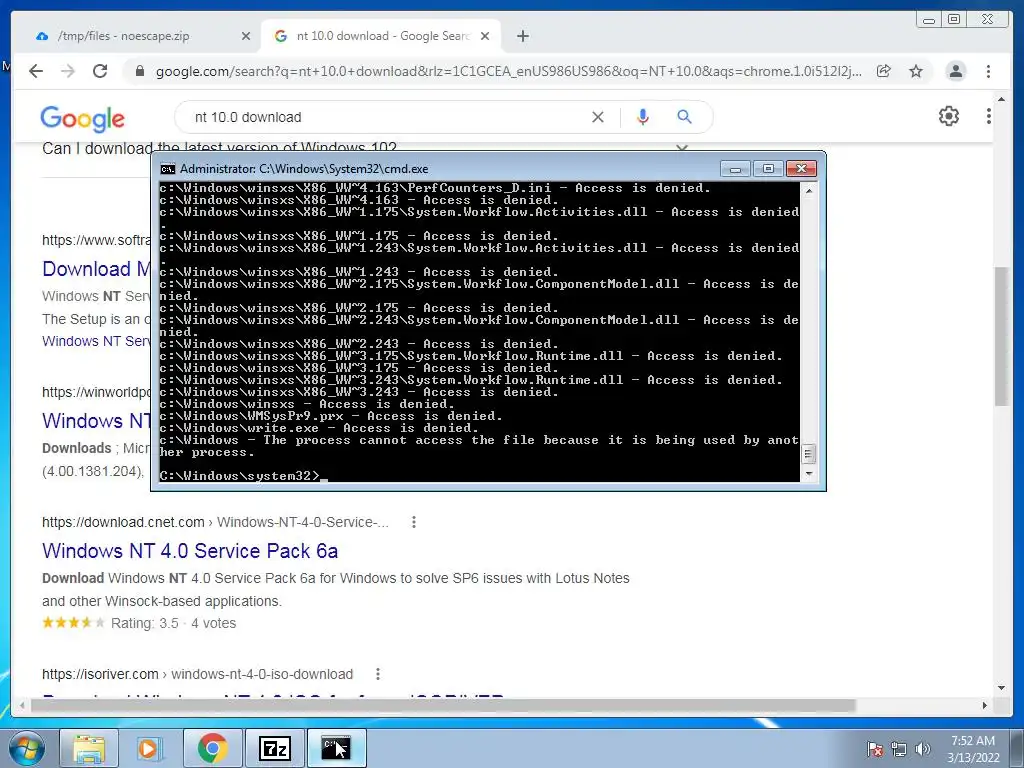Click cmd scrollbar up arrow
Image resolution: width=1024 pixels, height=768 pixels.
tap(808, 191)
